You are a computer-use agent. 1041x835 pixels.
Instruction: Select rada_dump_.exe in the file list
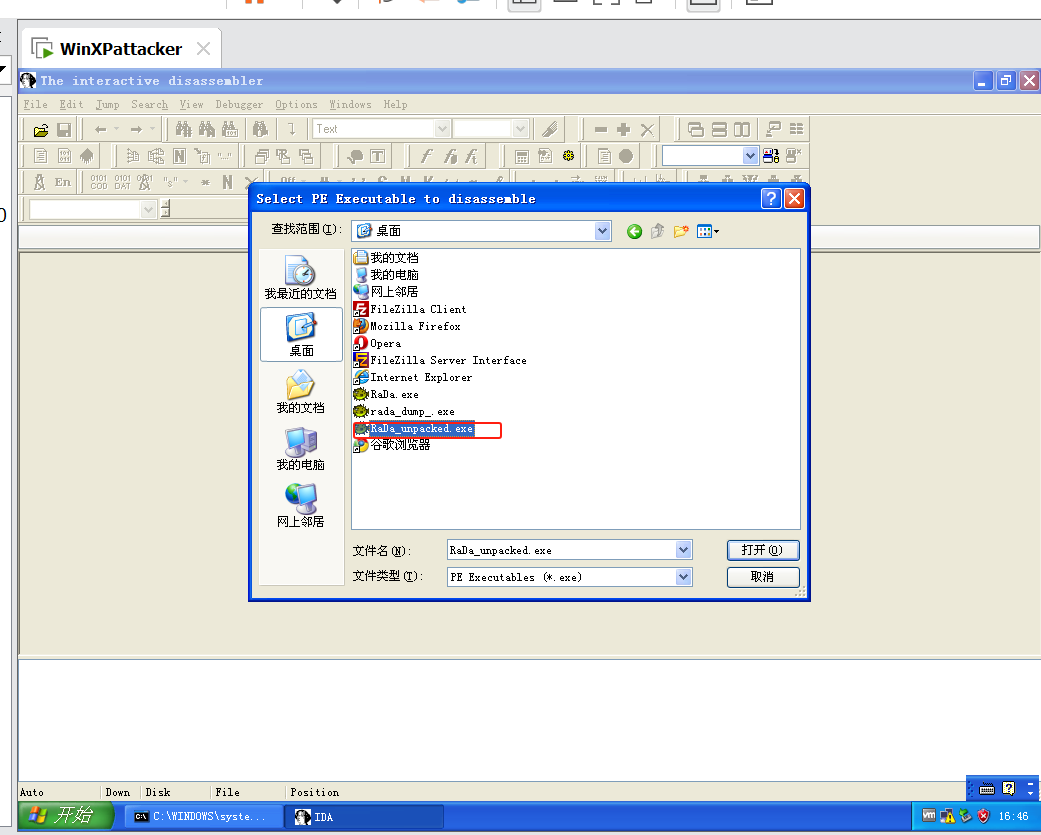405,412
